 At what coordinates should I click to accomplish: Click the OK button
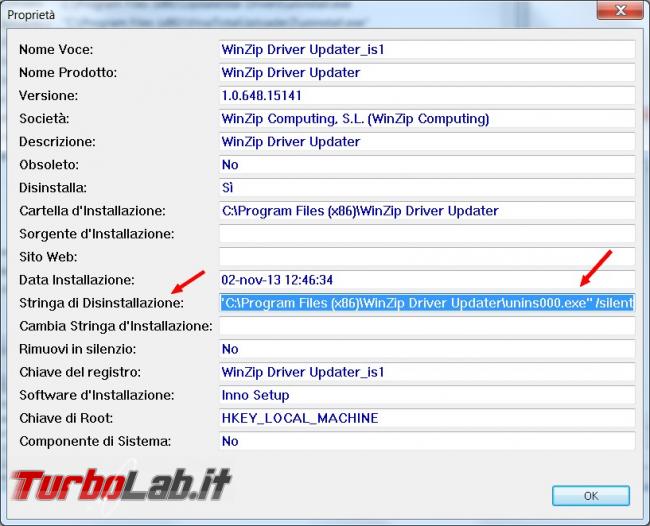tap(591, 496)
